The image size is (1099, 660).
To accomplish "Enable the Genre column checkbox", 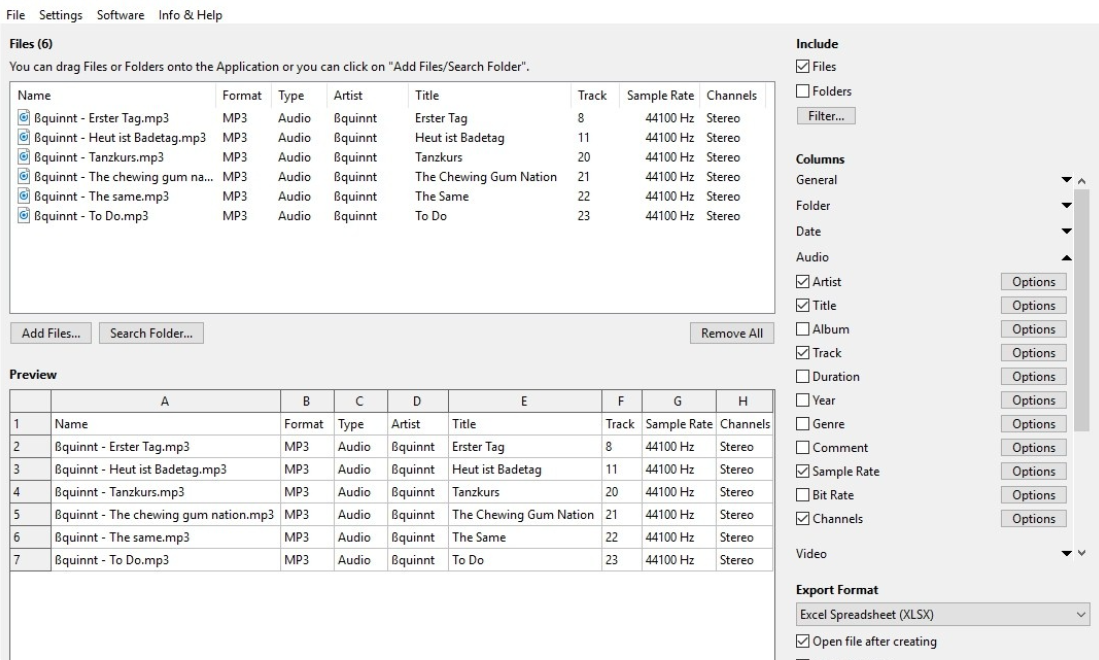I will click(x=803, y=424).
